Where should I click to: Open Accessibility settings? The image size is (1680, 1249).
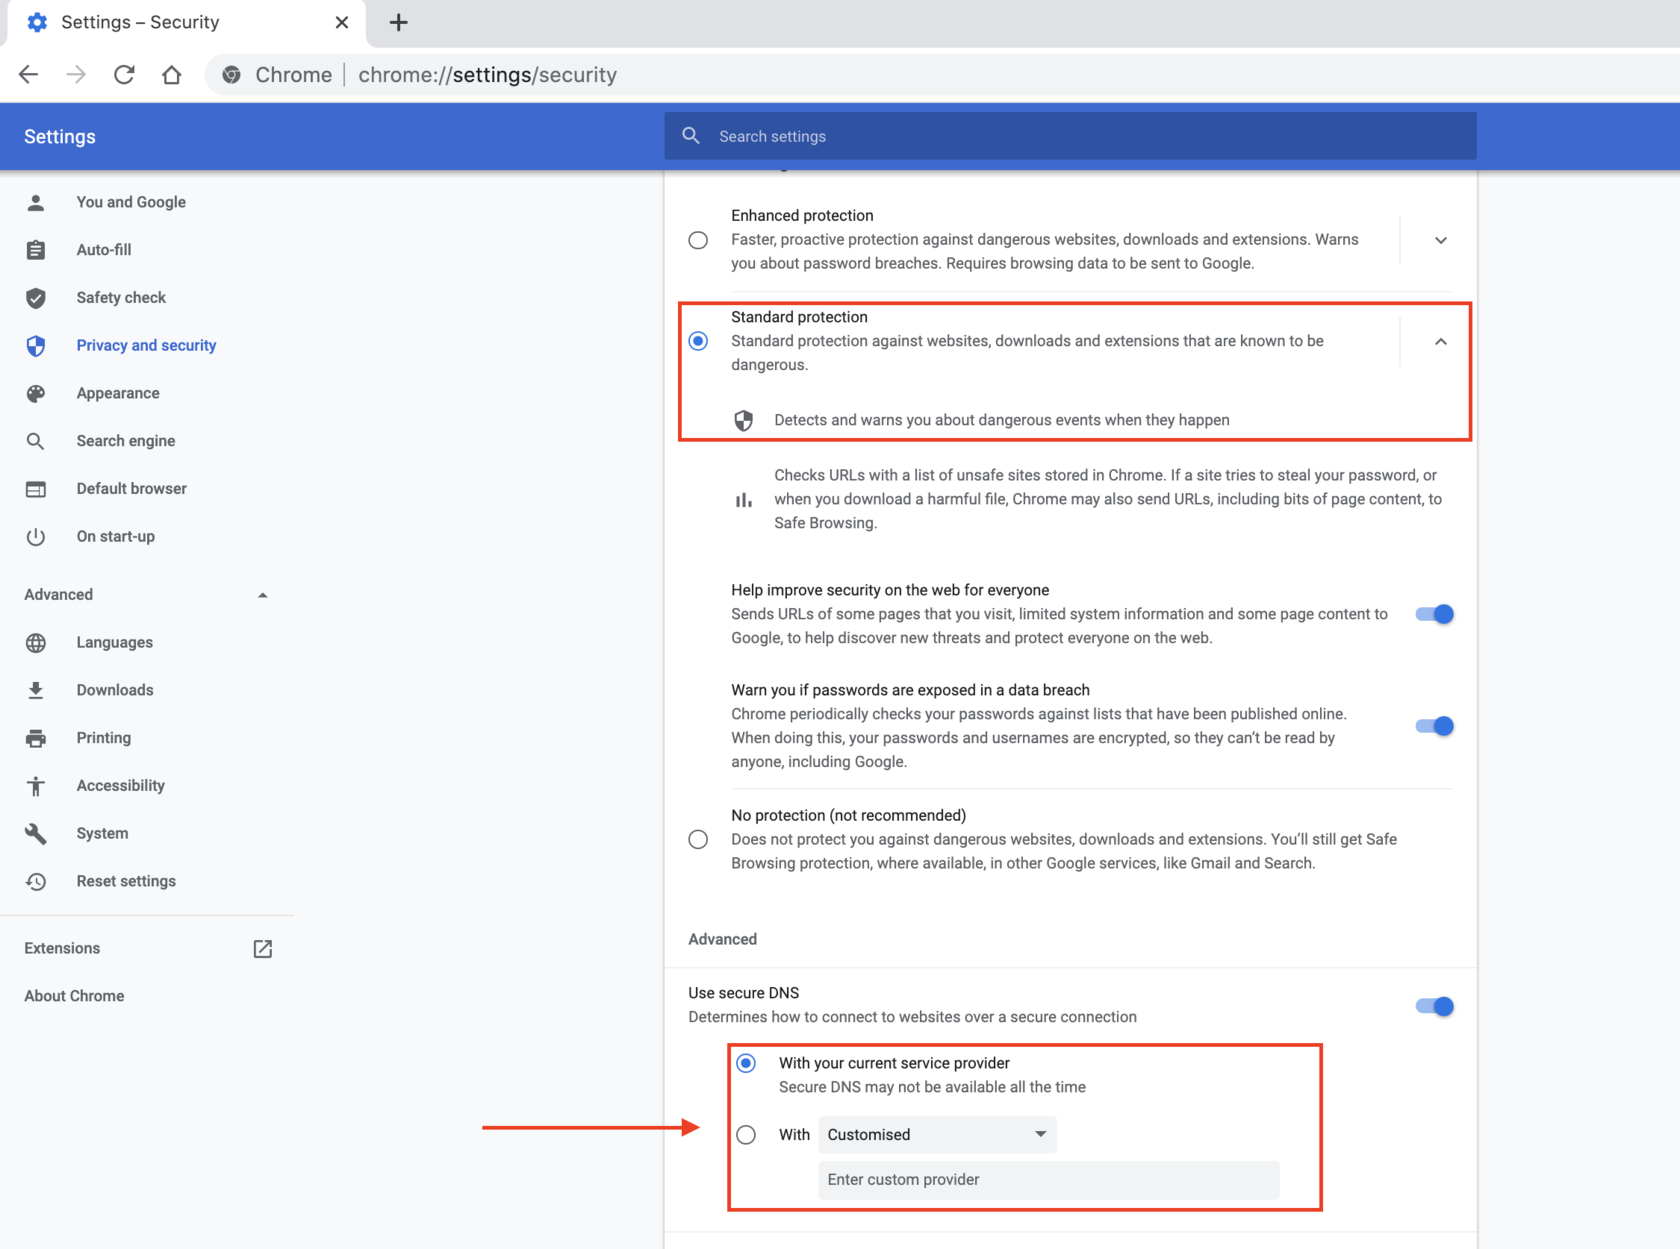pos(121,786)
